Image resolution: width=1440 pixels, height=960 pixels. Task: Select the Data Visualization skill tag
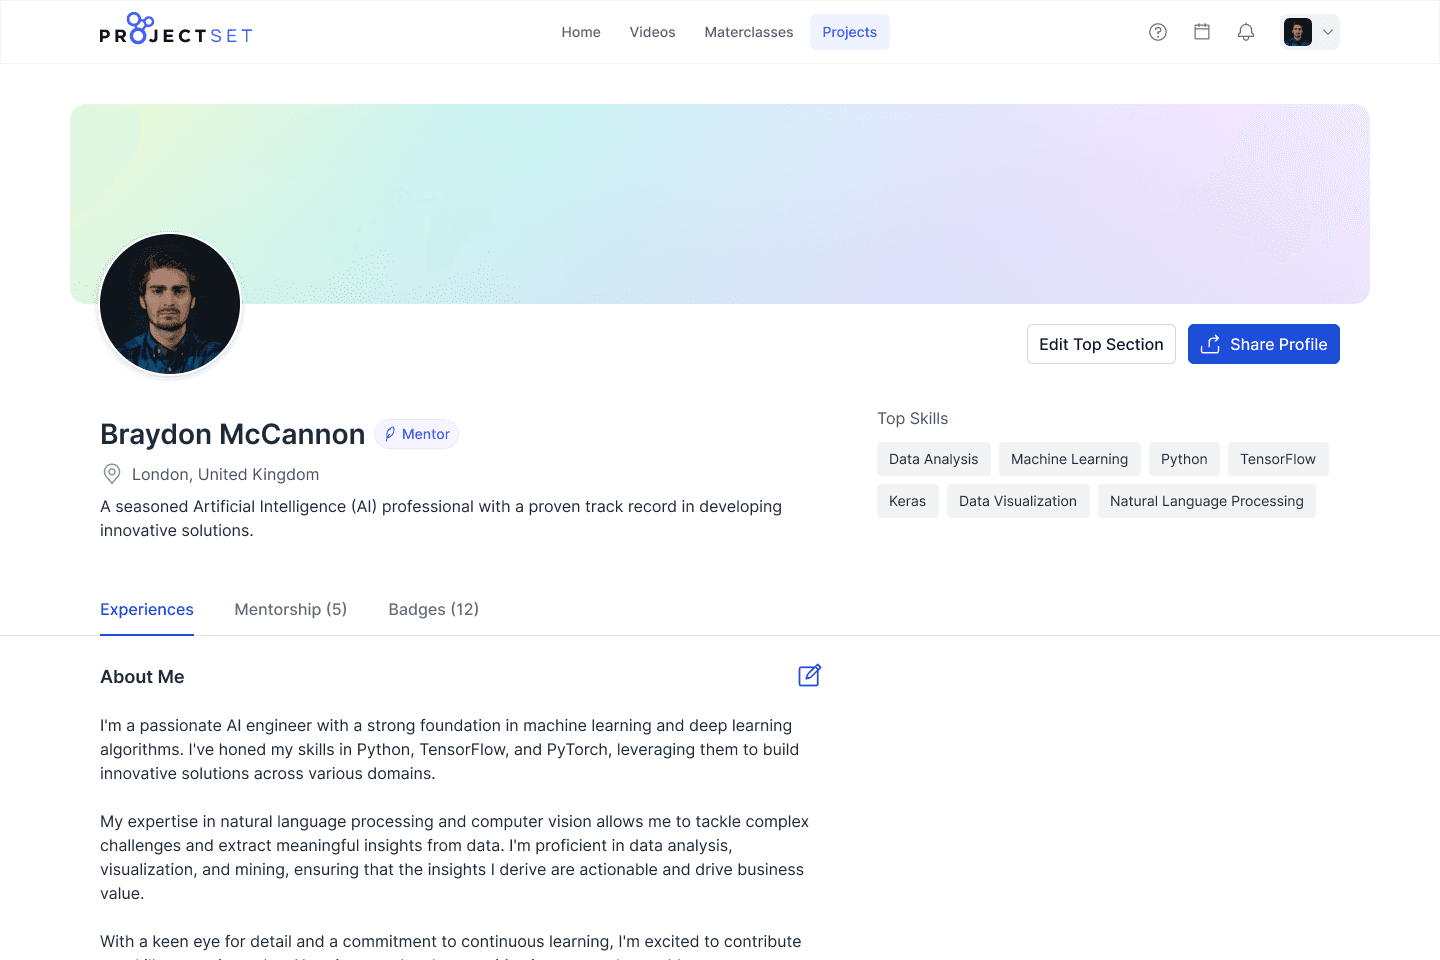[1018, 501]
